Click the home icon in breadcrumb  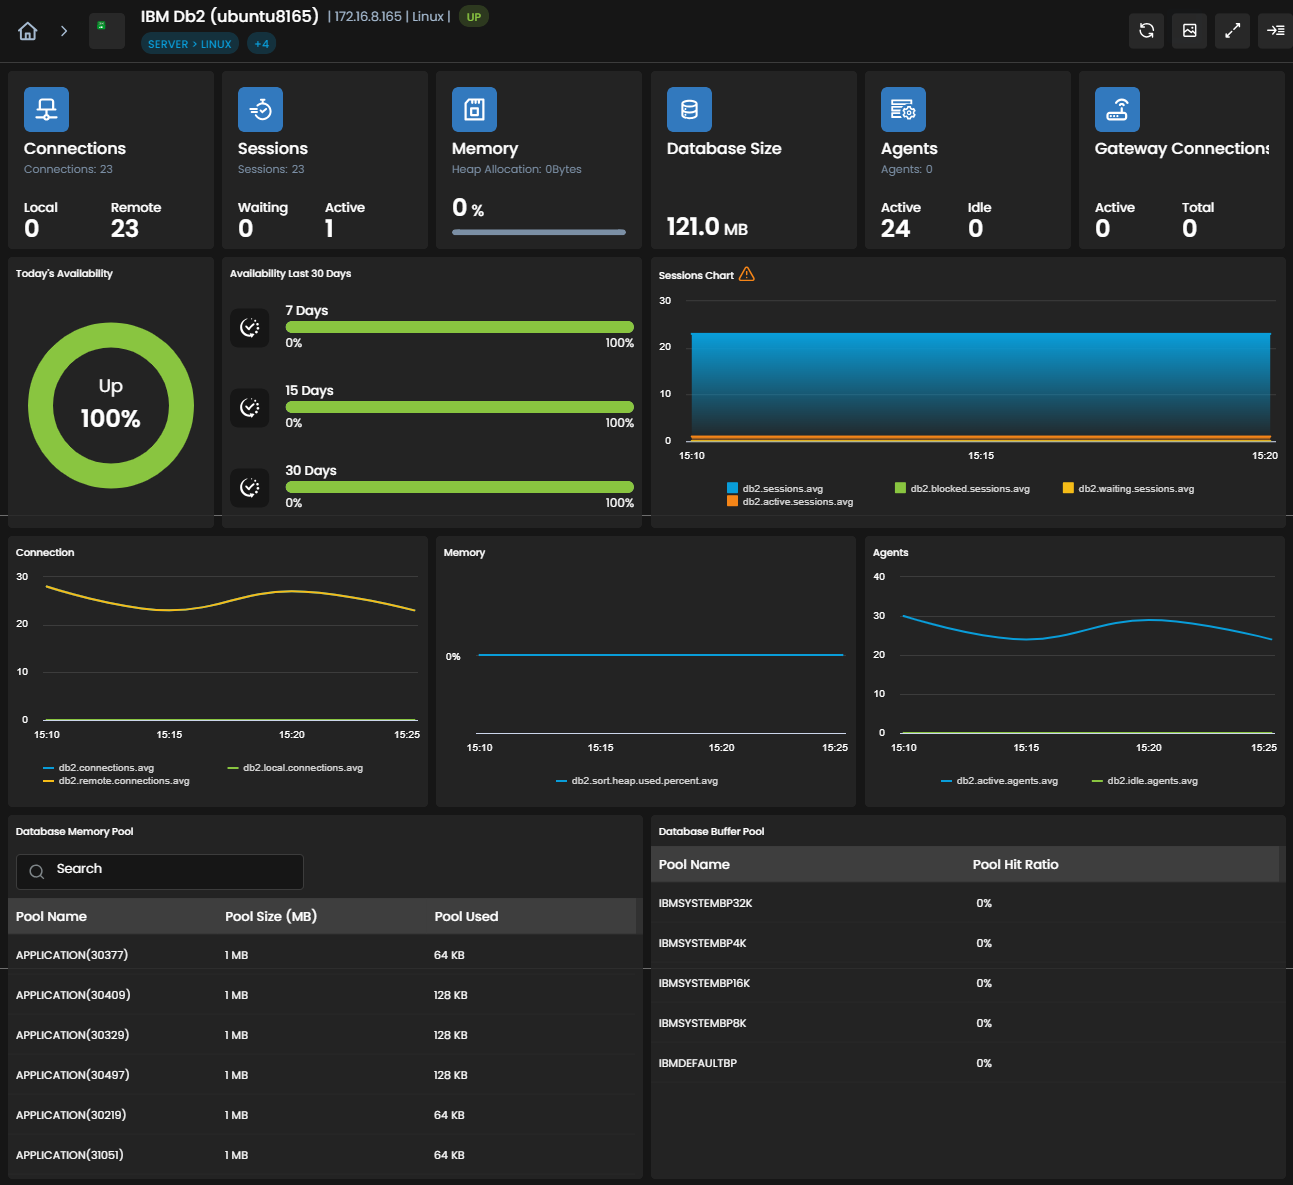click(28, 31)
